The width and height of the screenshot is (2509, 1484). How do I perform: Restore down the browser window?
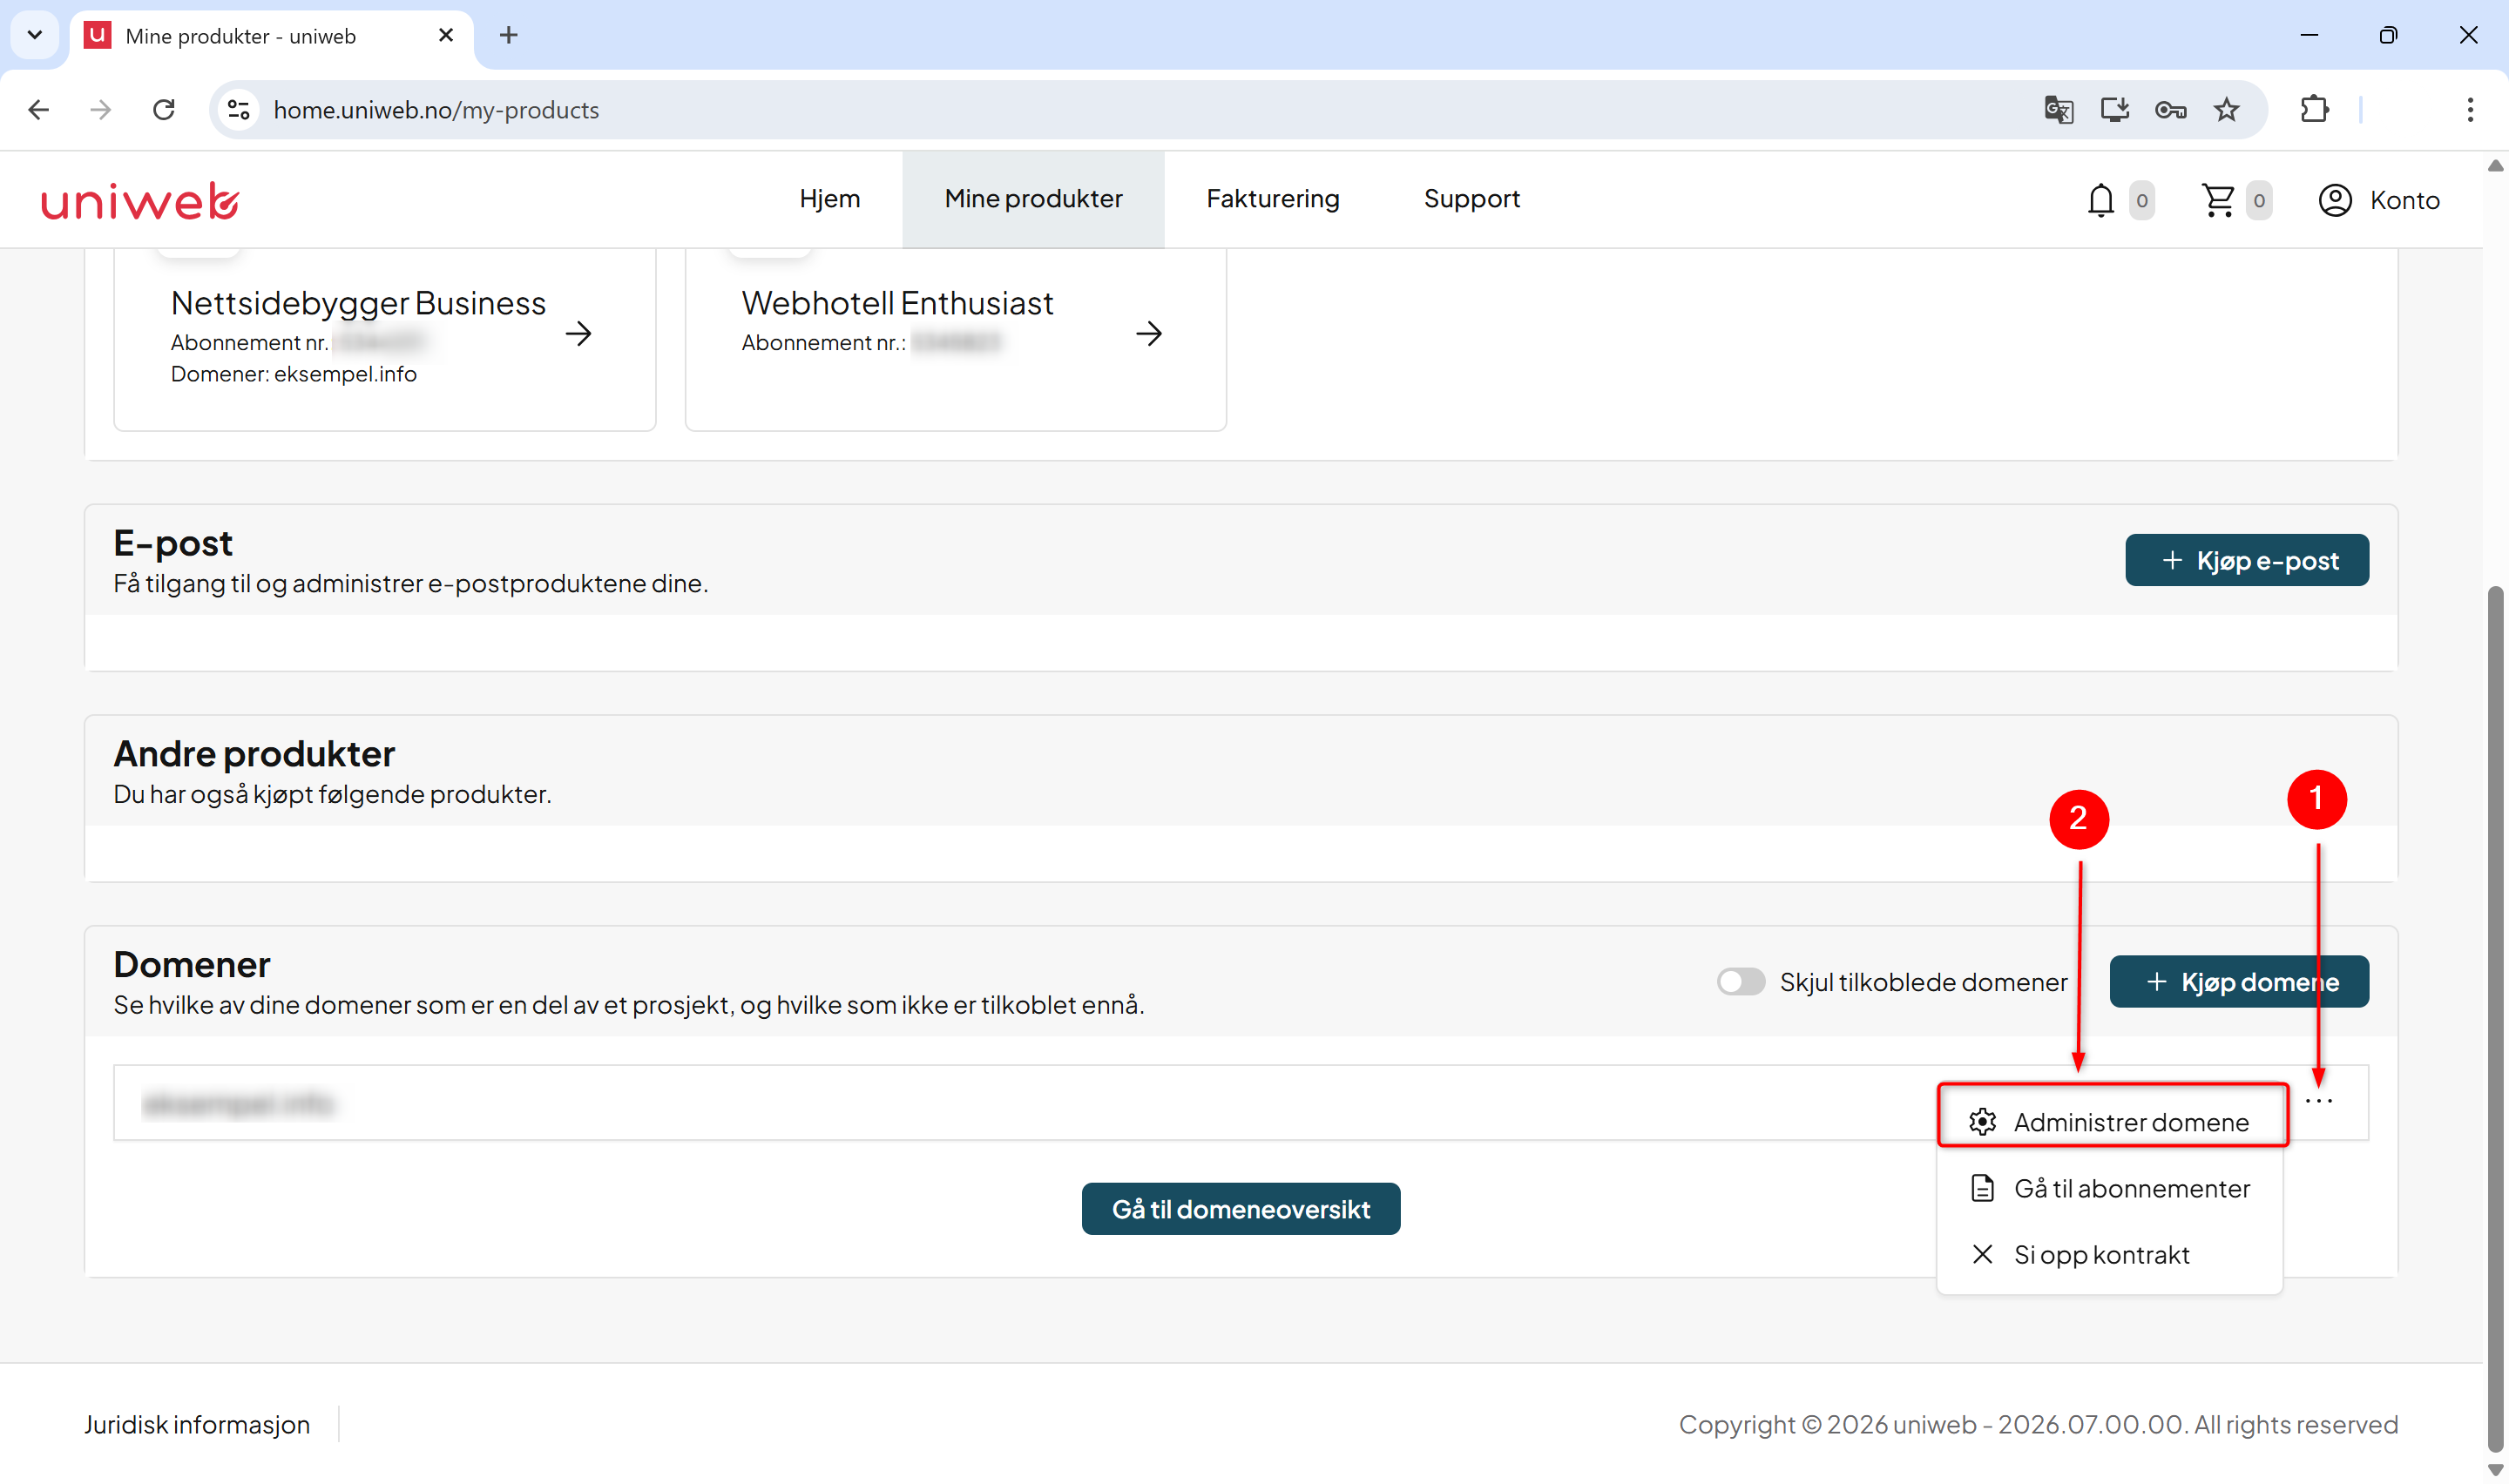point(2388,36)
